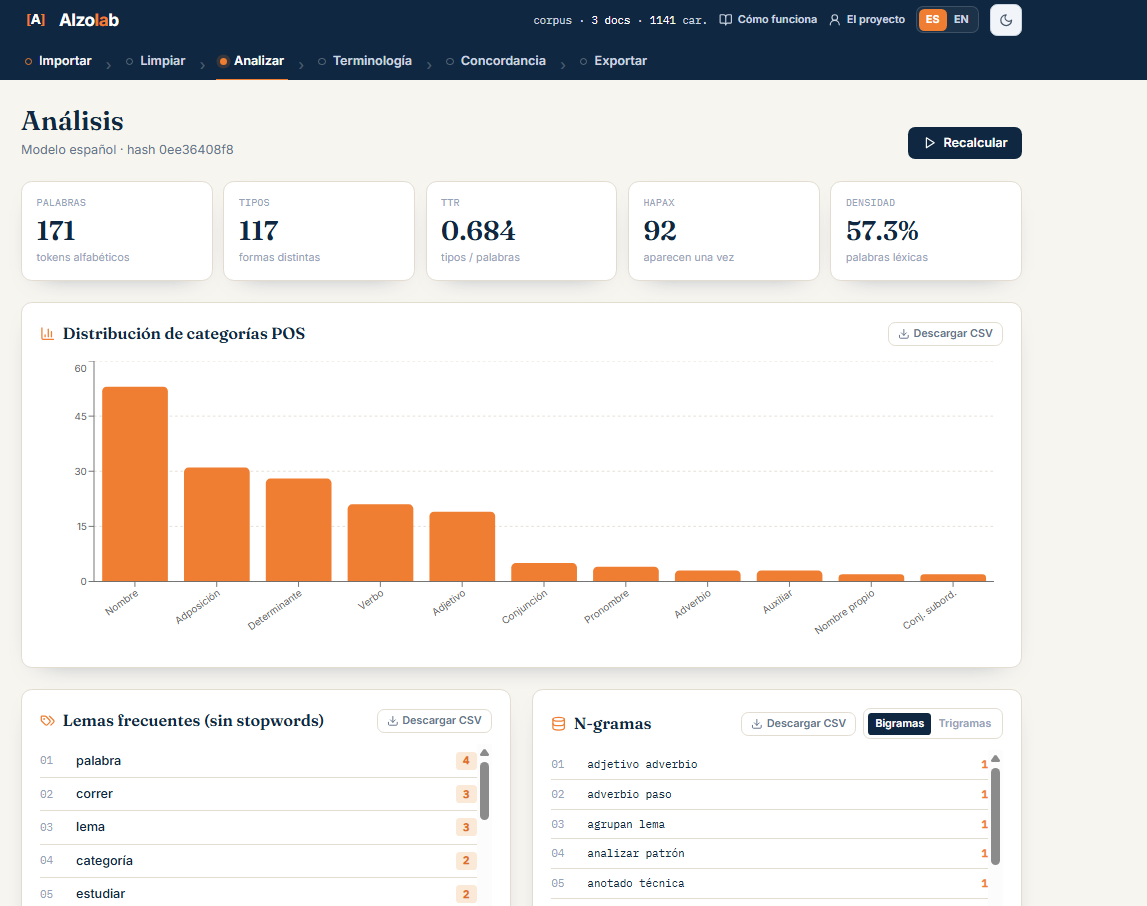Download POS distribution CSV
The image size is (1147, 906).
[x=945, y=333]
